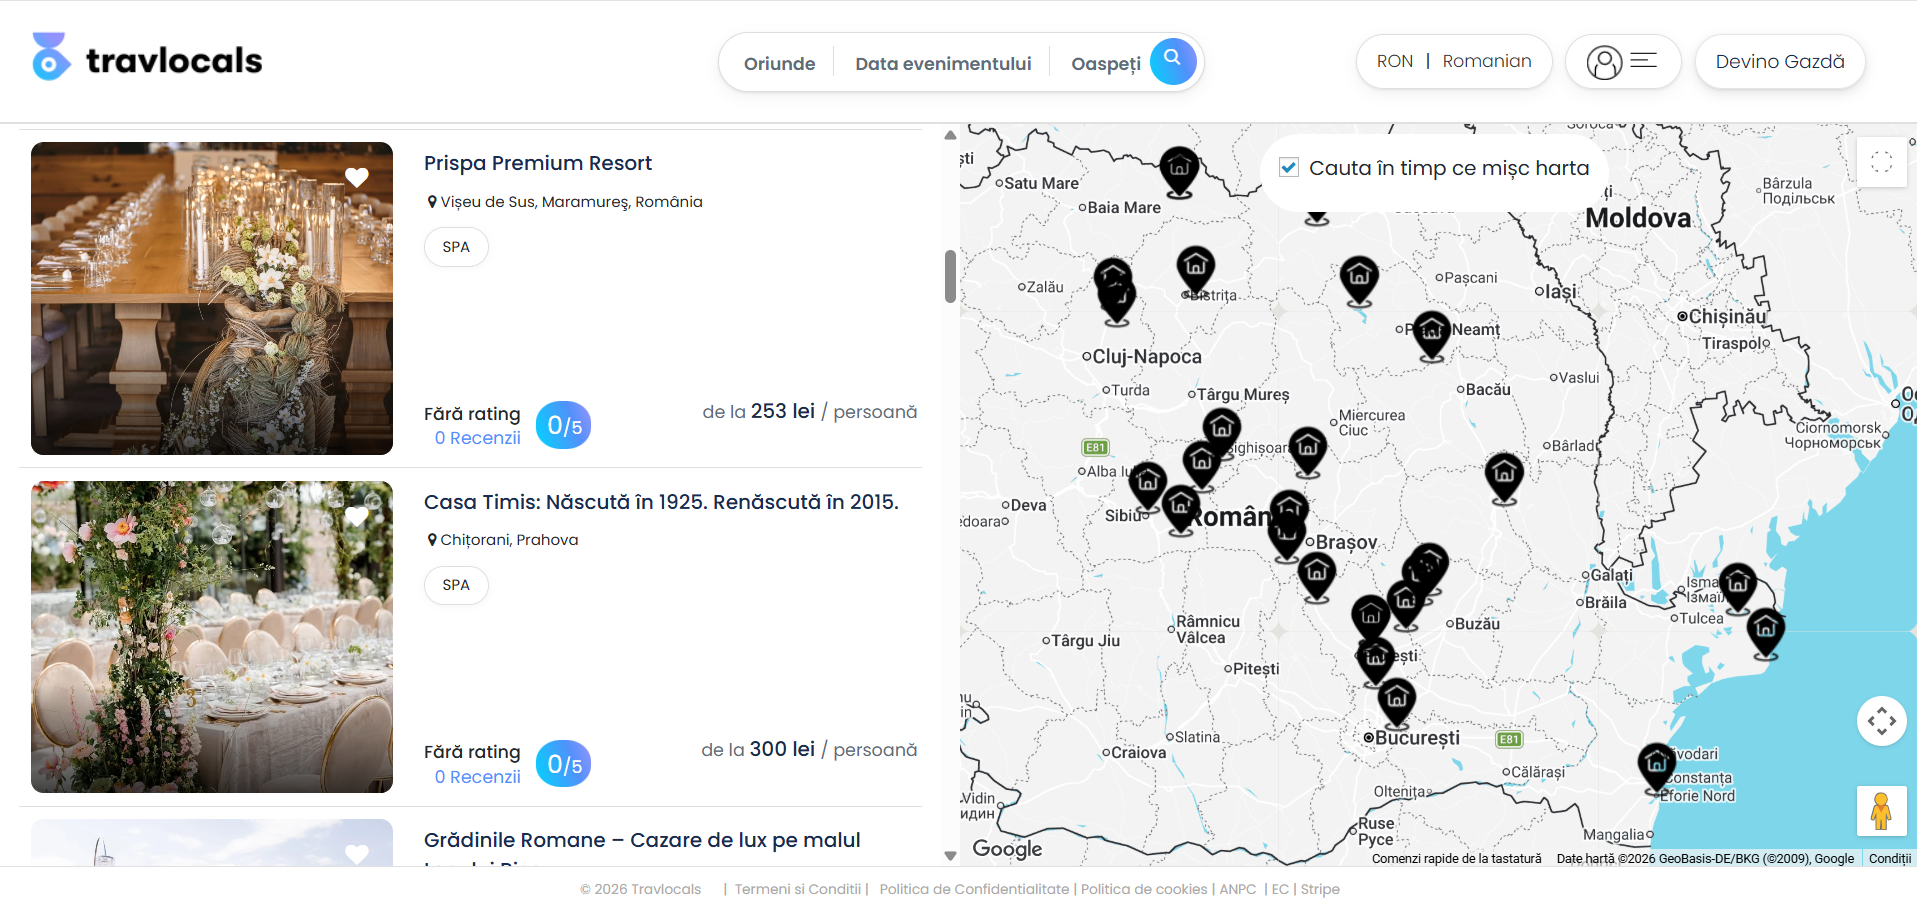1917x907 pixels.
Task: Open the Data evenimentului date picker
Action: (943, 63)
